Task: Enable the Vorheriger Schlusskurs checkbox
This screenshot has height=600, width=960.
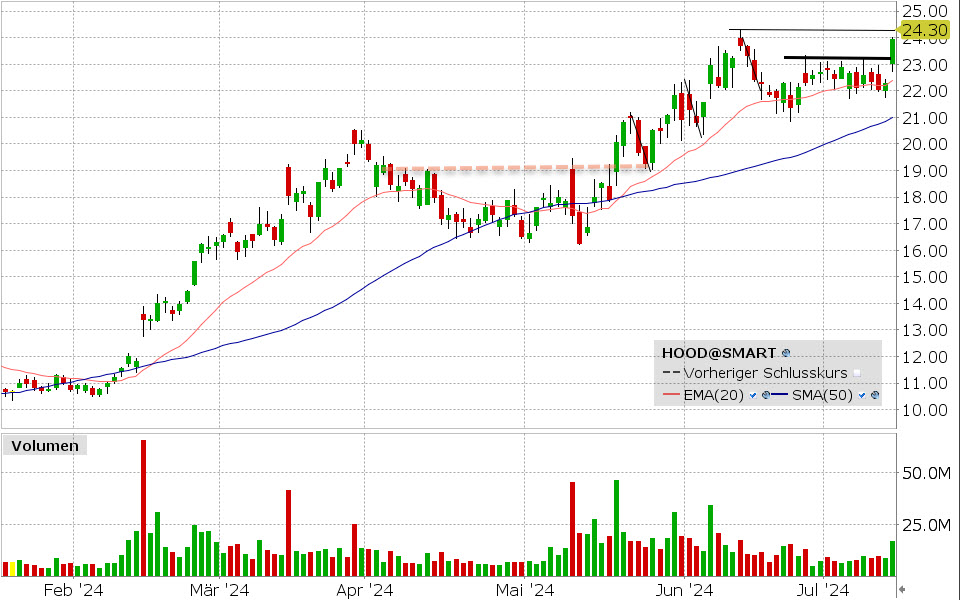Action: 857,373
